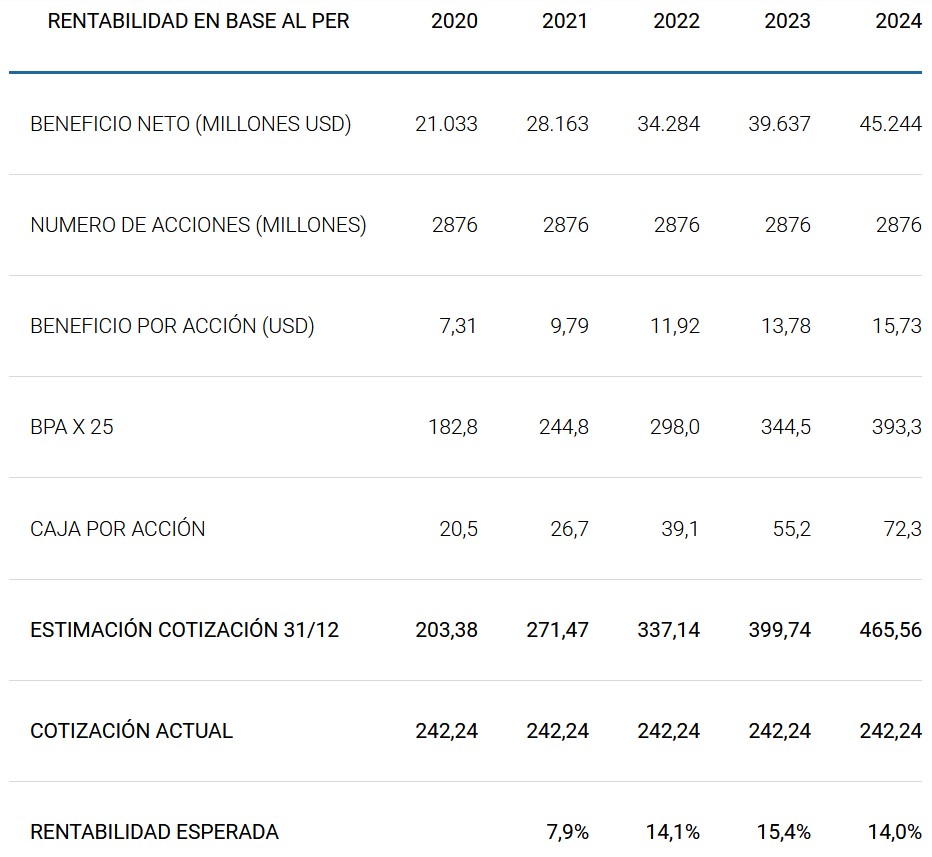Viewport: 932px width, 857px height.
Task: Select the Beneficio Neto row label
Action: 191,124
